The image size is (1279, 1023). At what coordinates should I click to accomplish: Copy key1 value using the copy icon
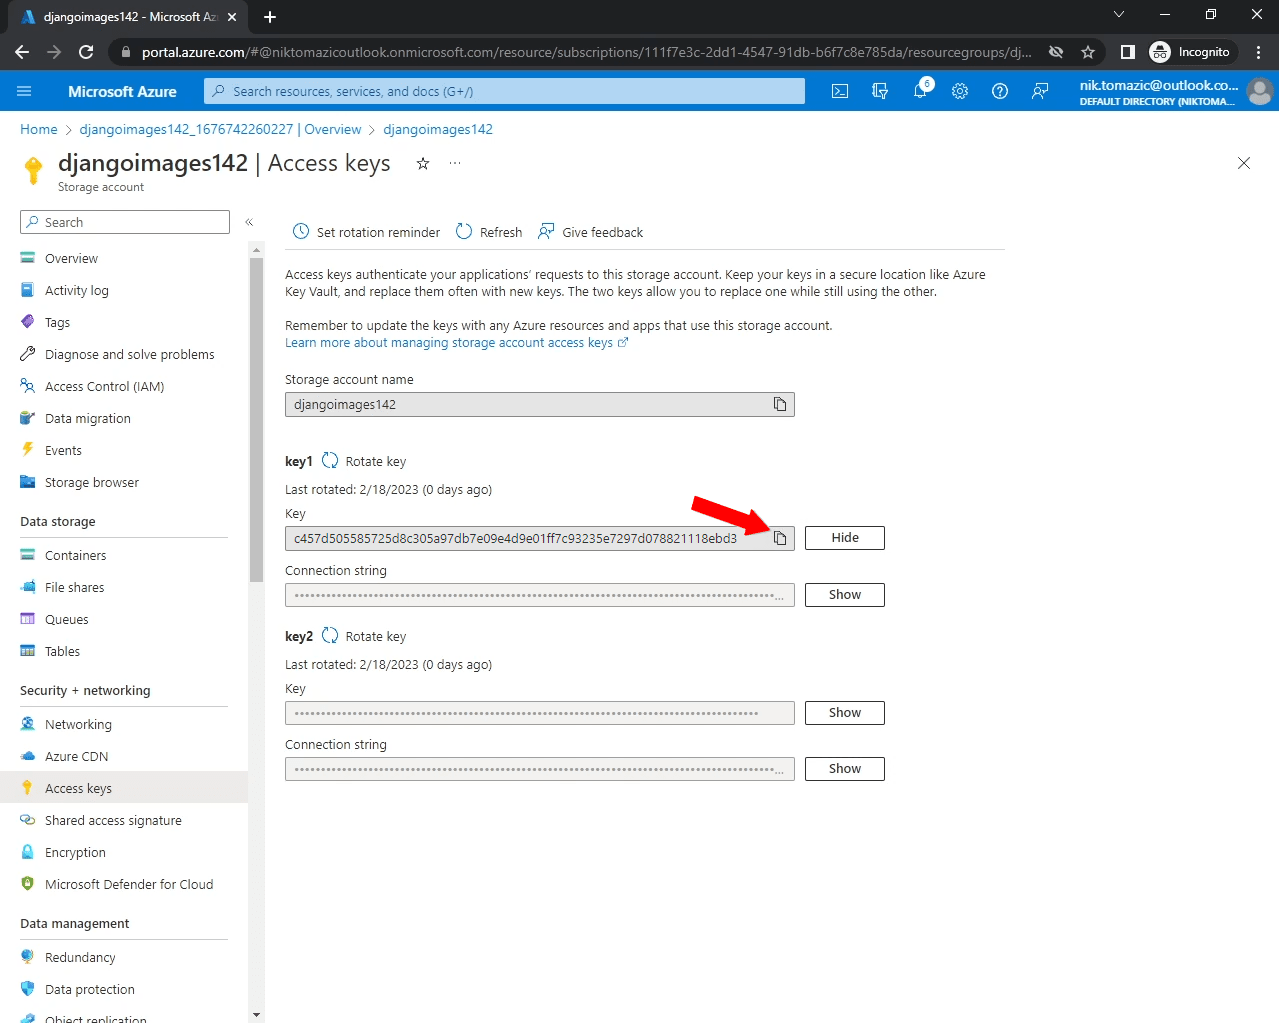click(779, 537)
